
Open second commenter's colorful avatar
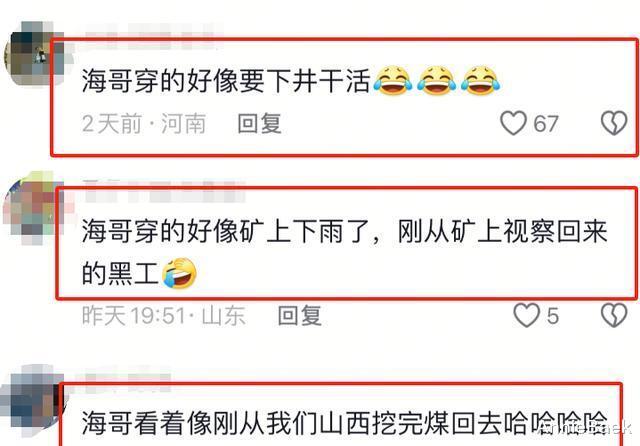point(33,208)
